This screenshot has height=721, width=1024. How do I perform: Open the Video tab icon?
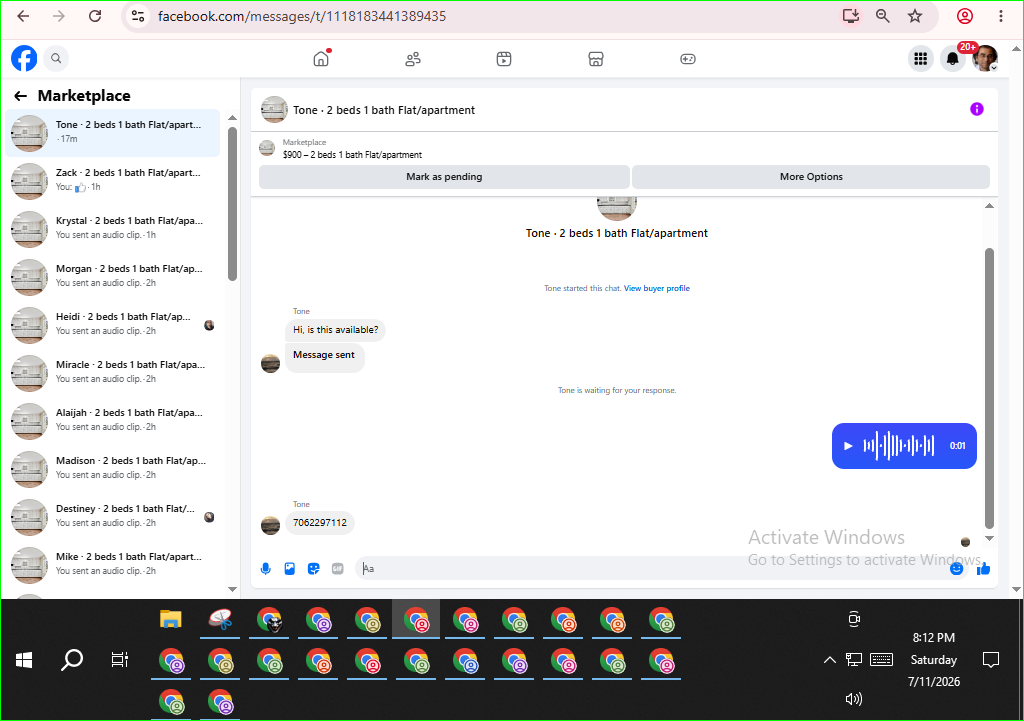point(504,59)
